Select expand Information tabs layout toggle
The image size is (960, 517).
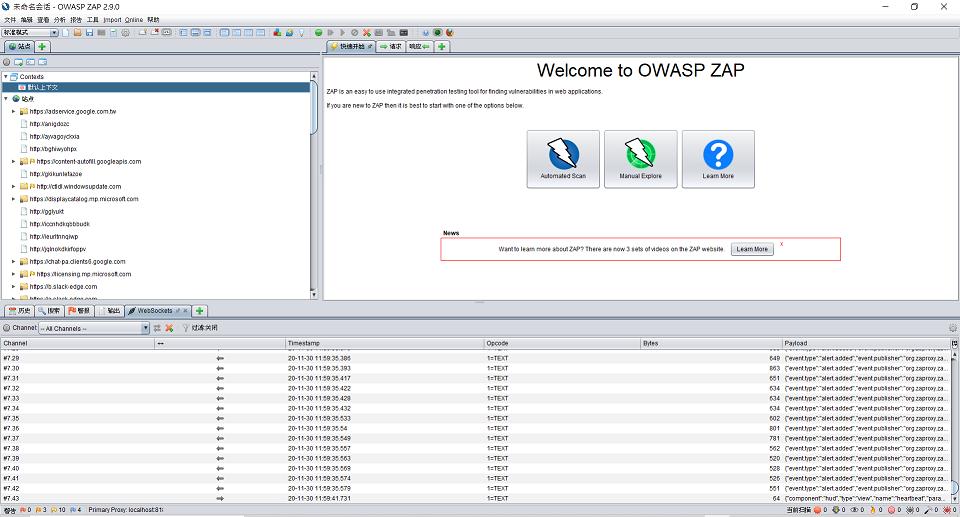(195, 32)
